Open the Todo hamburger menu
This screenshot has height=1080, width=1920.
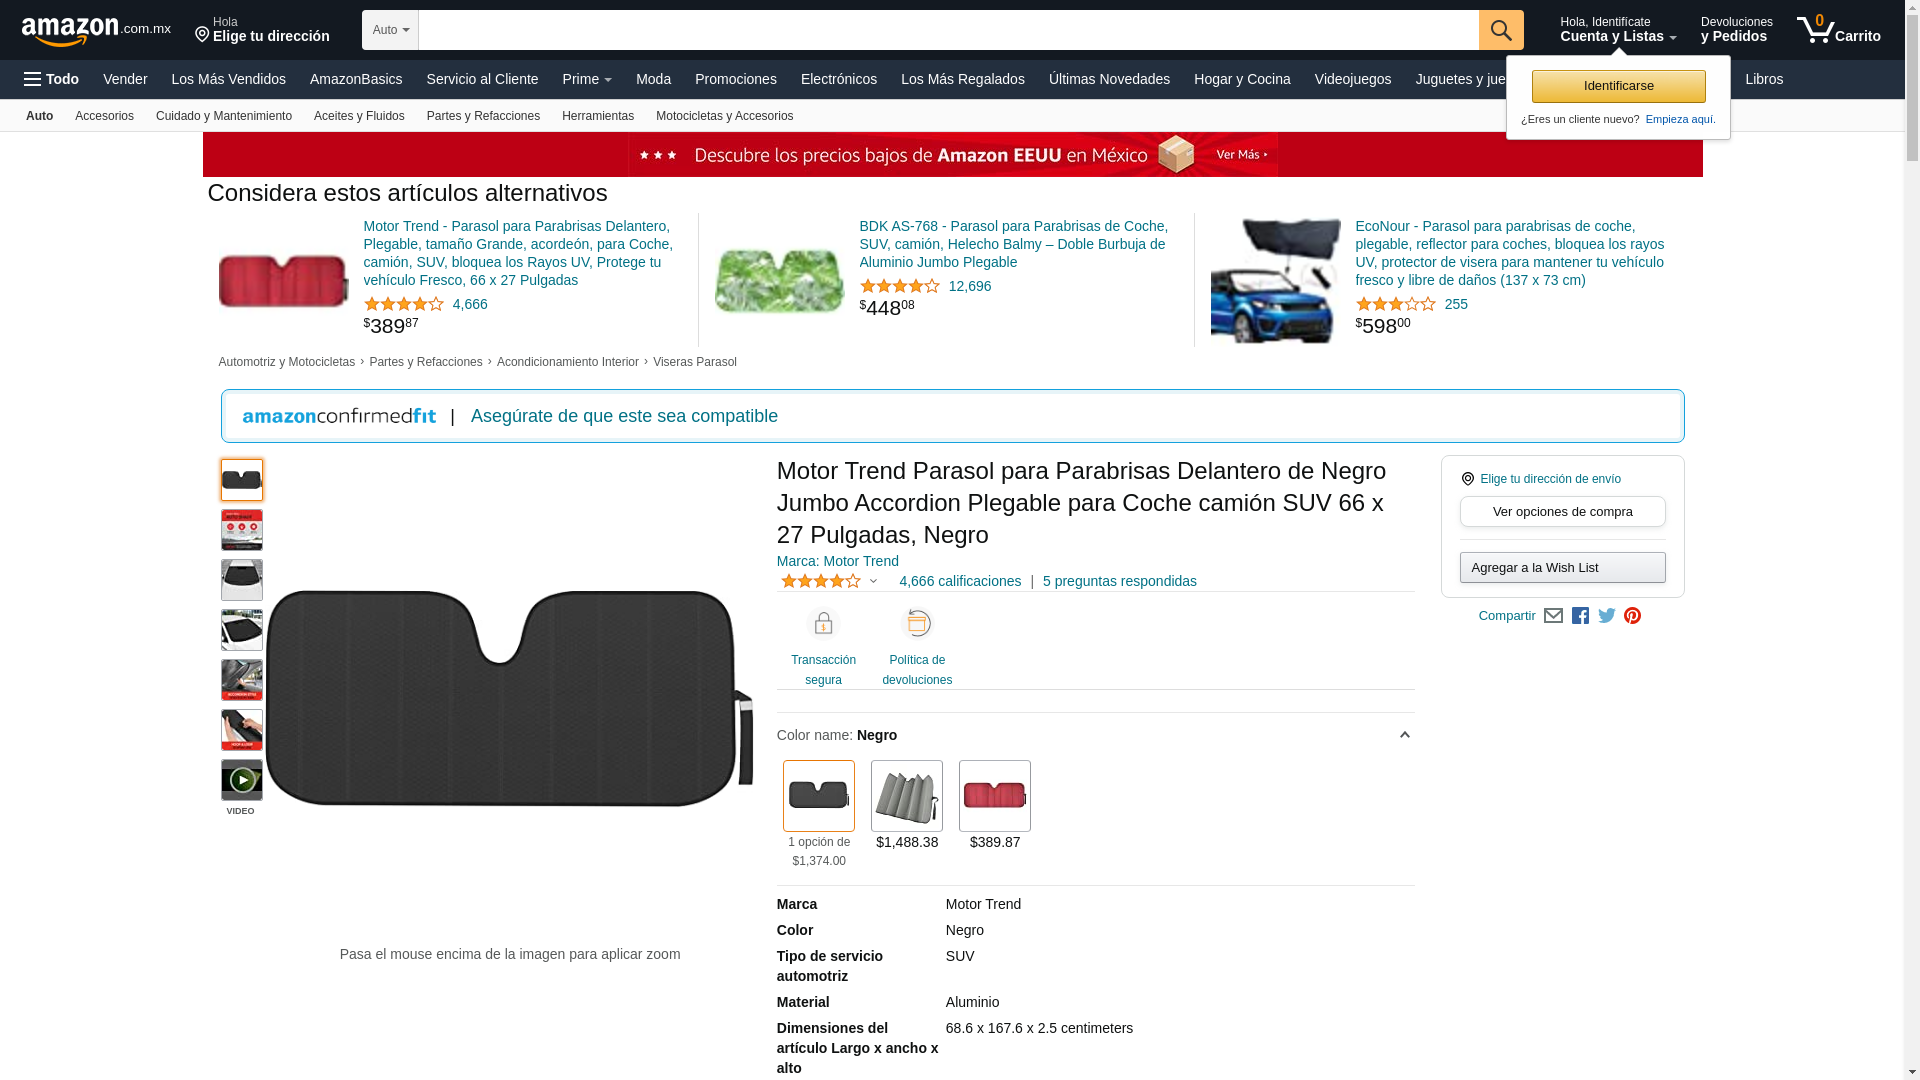pyautogui.click(x=51, y=79)
